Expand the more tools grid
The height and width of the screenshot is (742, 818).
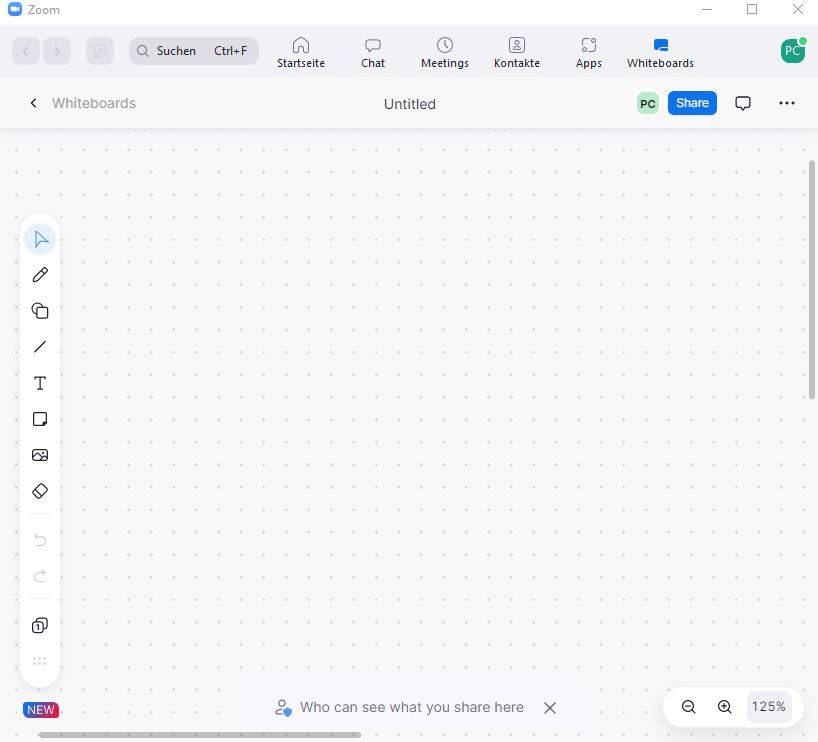40,660
